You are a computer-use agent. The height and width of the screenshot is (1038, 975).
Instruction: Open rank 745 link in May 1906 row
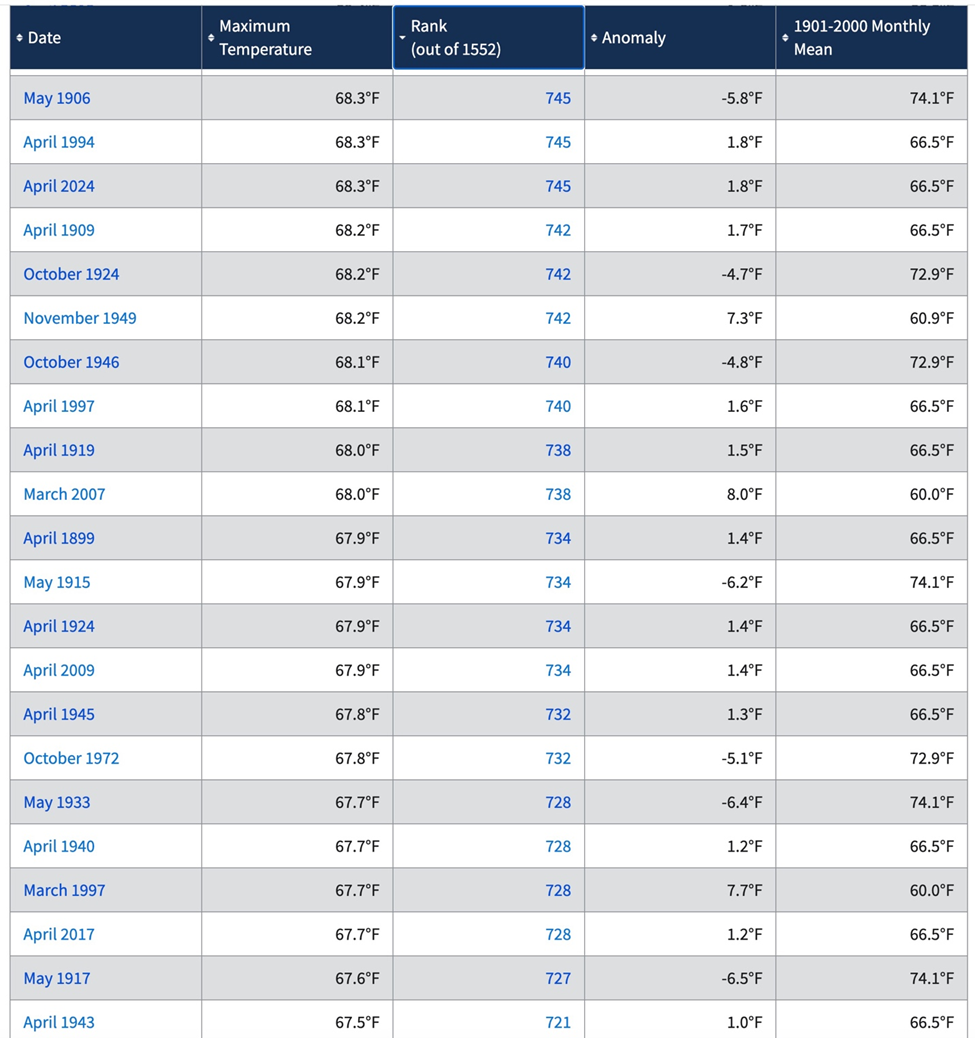tap(558, 98)
